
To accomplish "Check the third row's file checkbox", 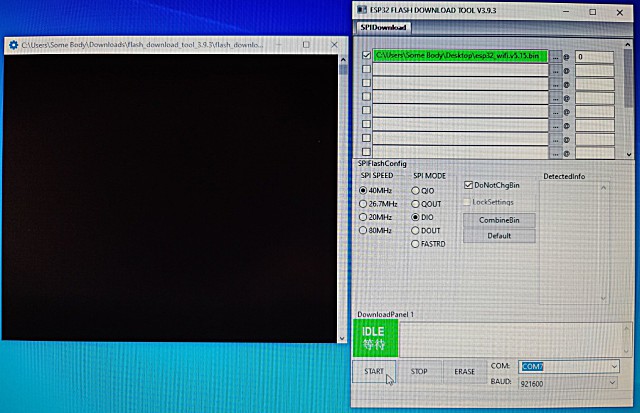I will pos(366,83).
